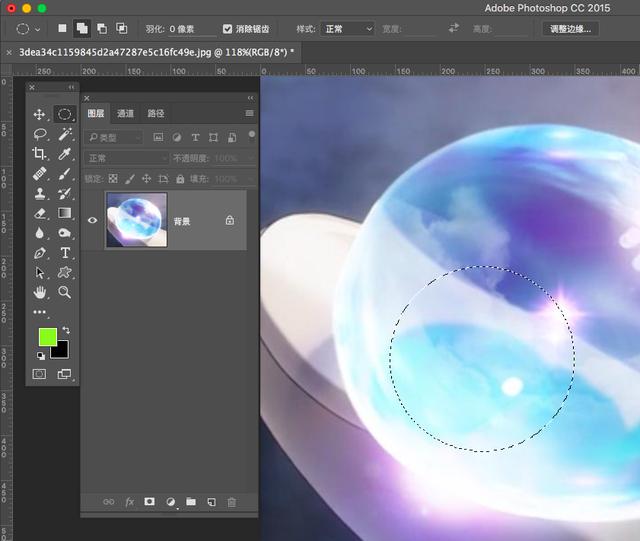Filter for pixel layers
This screenshot has height=541, width=640.
tap(158, 137)
